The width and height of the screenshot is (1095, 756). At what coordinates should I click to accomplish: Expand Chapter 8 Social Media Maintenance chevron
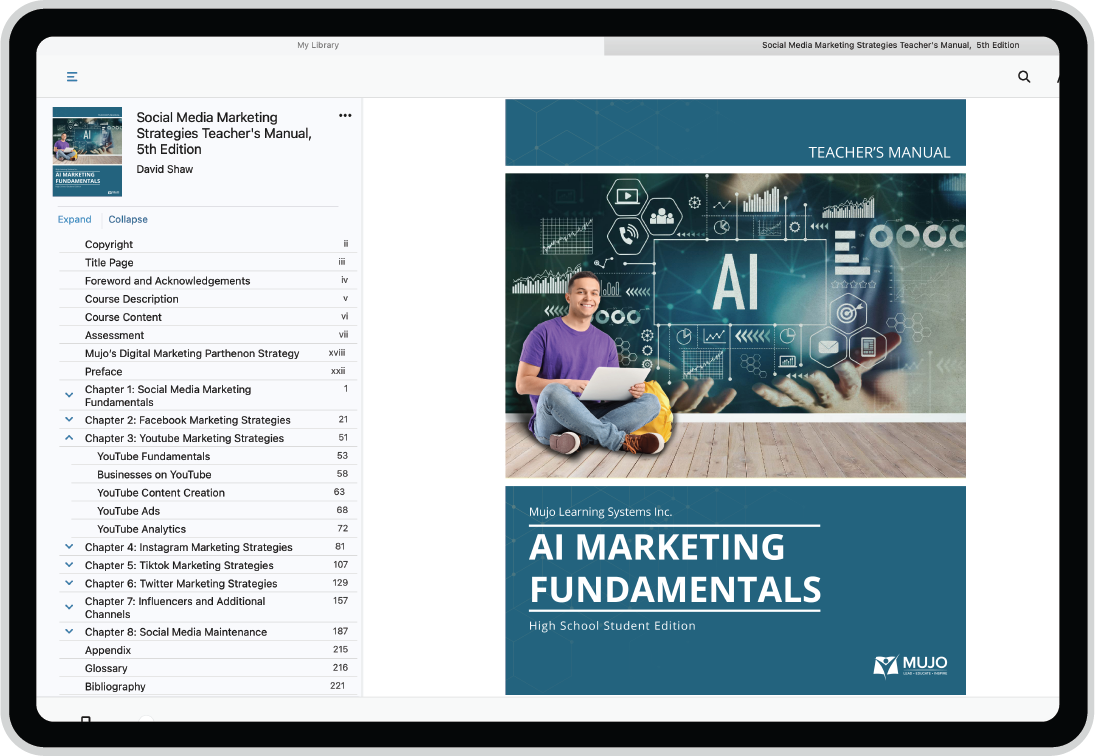click(69, 632)
